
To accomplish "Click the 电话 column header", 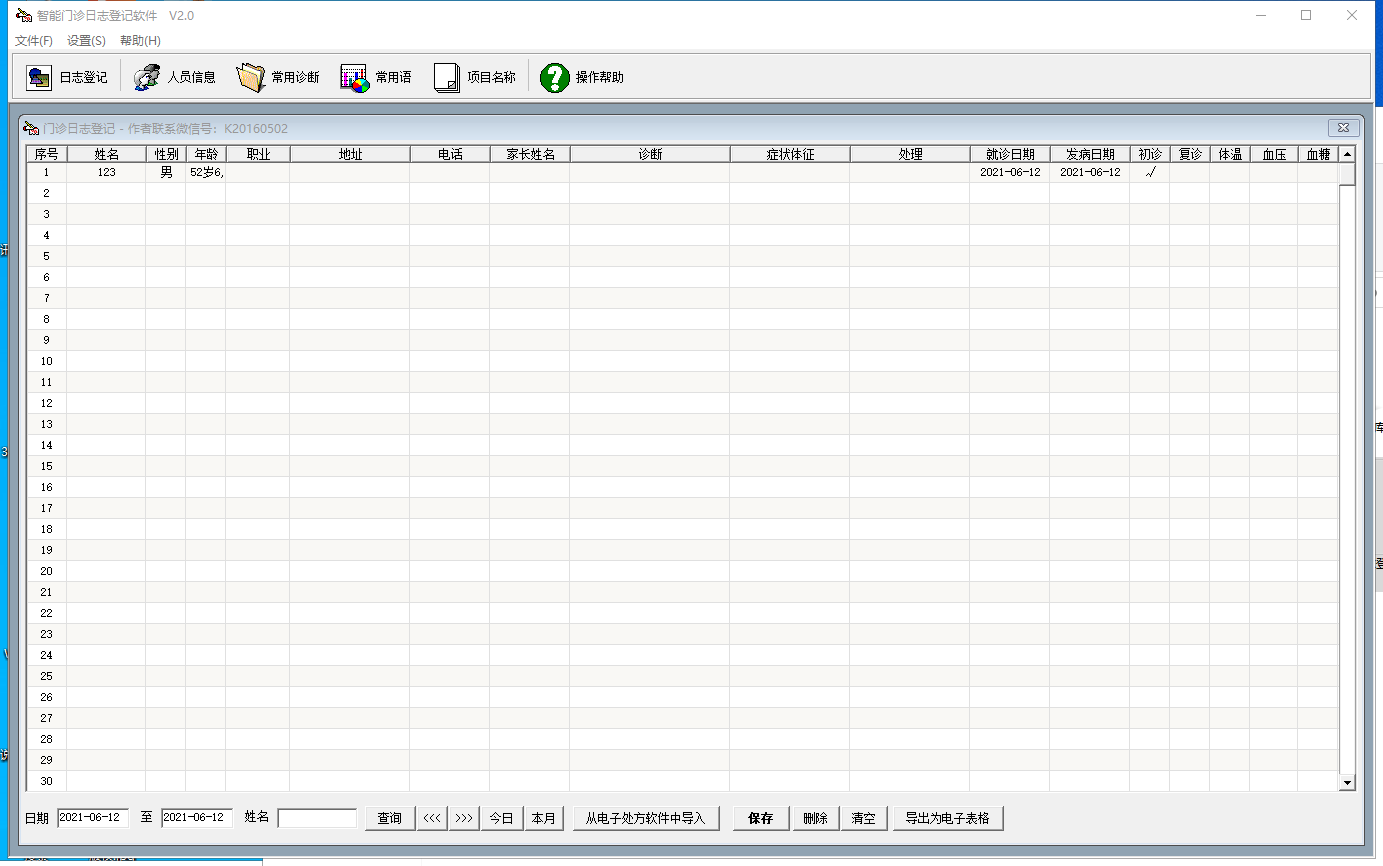I will [450, 154].
